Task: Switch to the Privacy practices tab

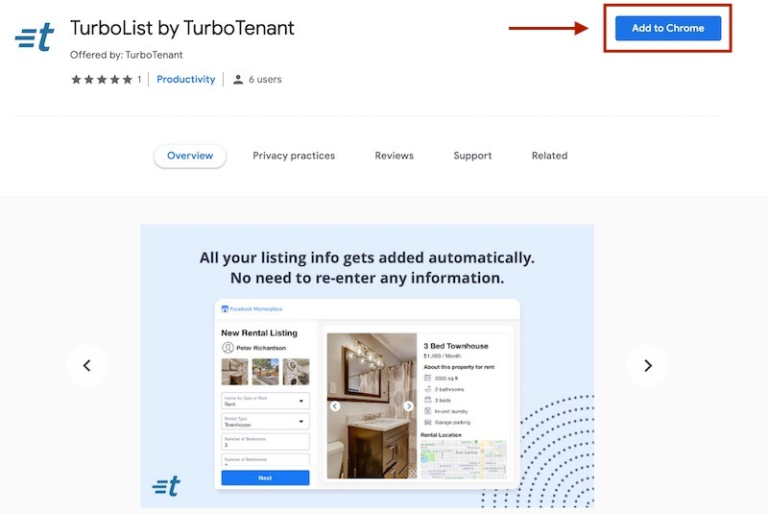Action: click(294, 156)
